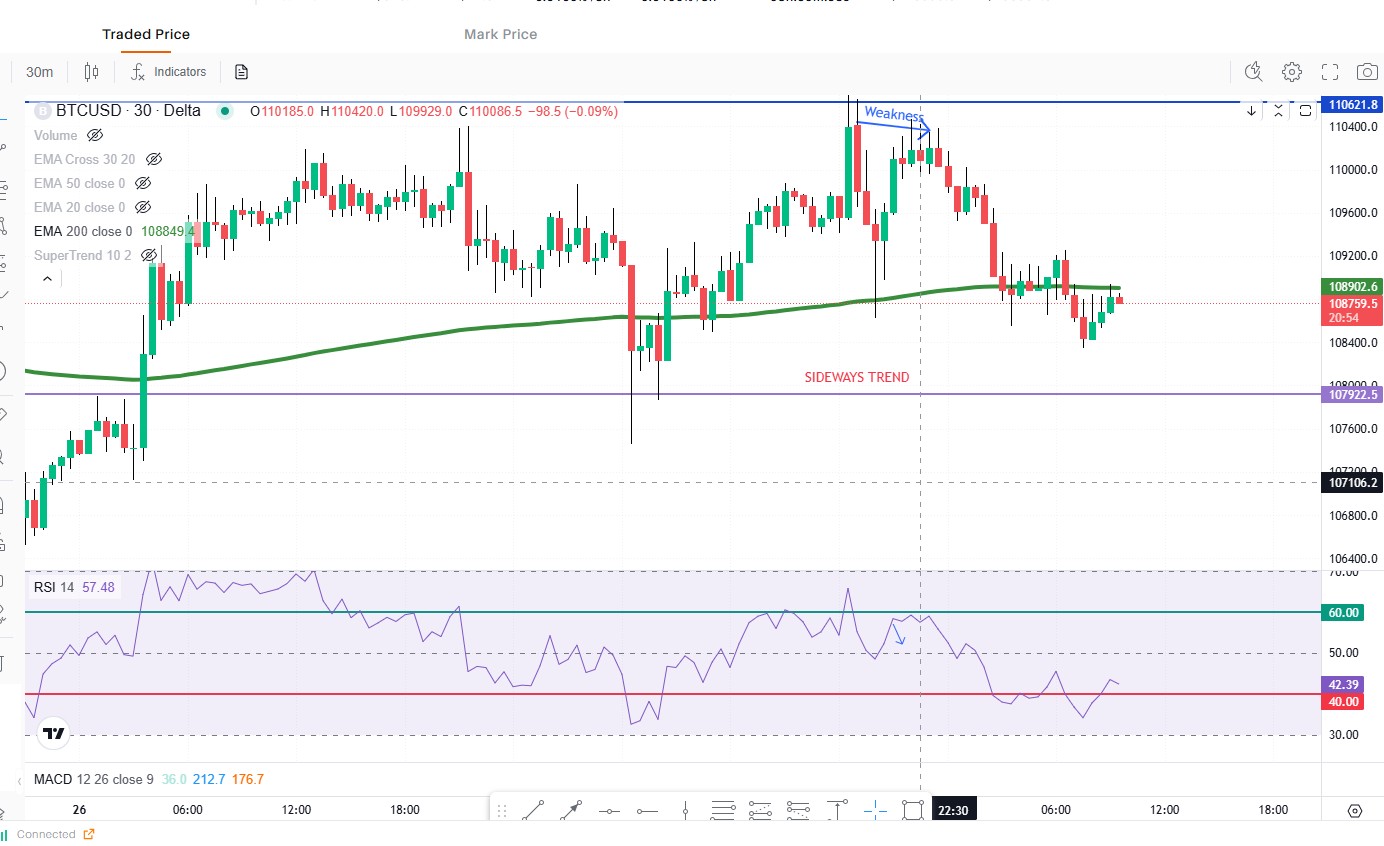Image resolution: width=1384 pixels, height=846 pixels.
Task: Enter fullscreen chart mode
Action: point(1330,72)
